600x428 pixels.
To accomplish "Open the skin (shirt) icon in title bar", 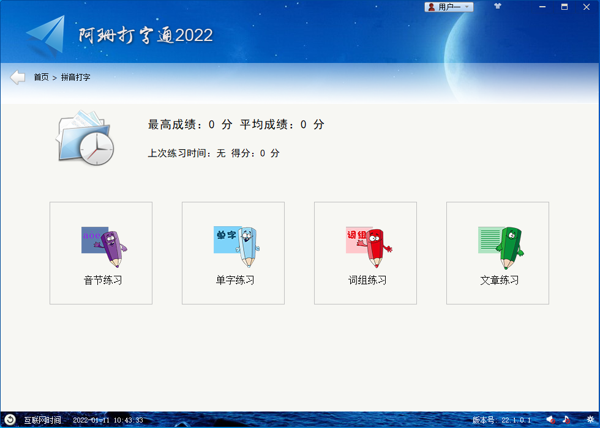I will coord(496,6).
